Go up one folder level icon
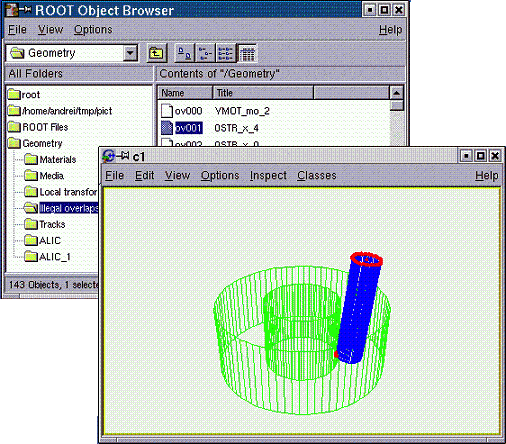Image resolution: width=506 pixels, height=444 pixels. click(156, 53)
